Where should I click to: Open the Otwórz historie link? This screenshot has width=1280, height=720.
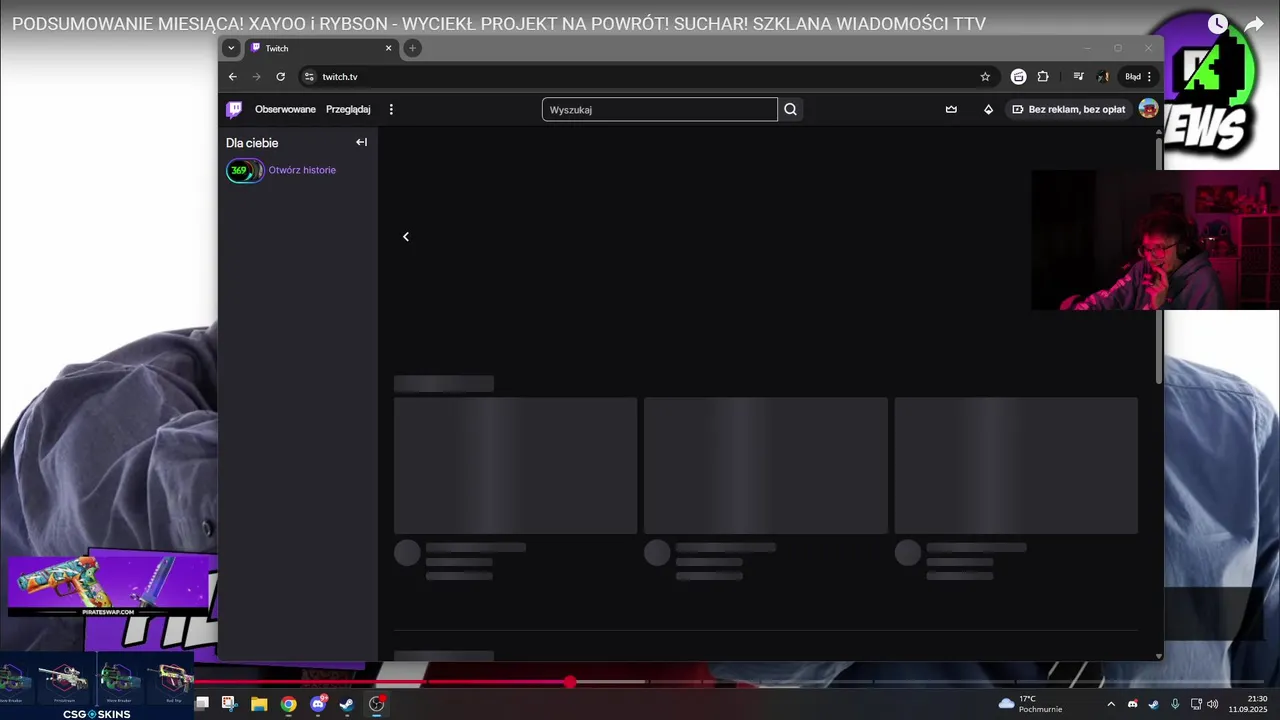302,170
